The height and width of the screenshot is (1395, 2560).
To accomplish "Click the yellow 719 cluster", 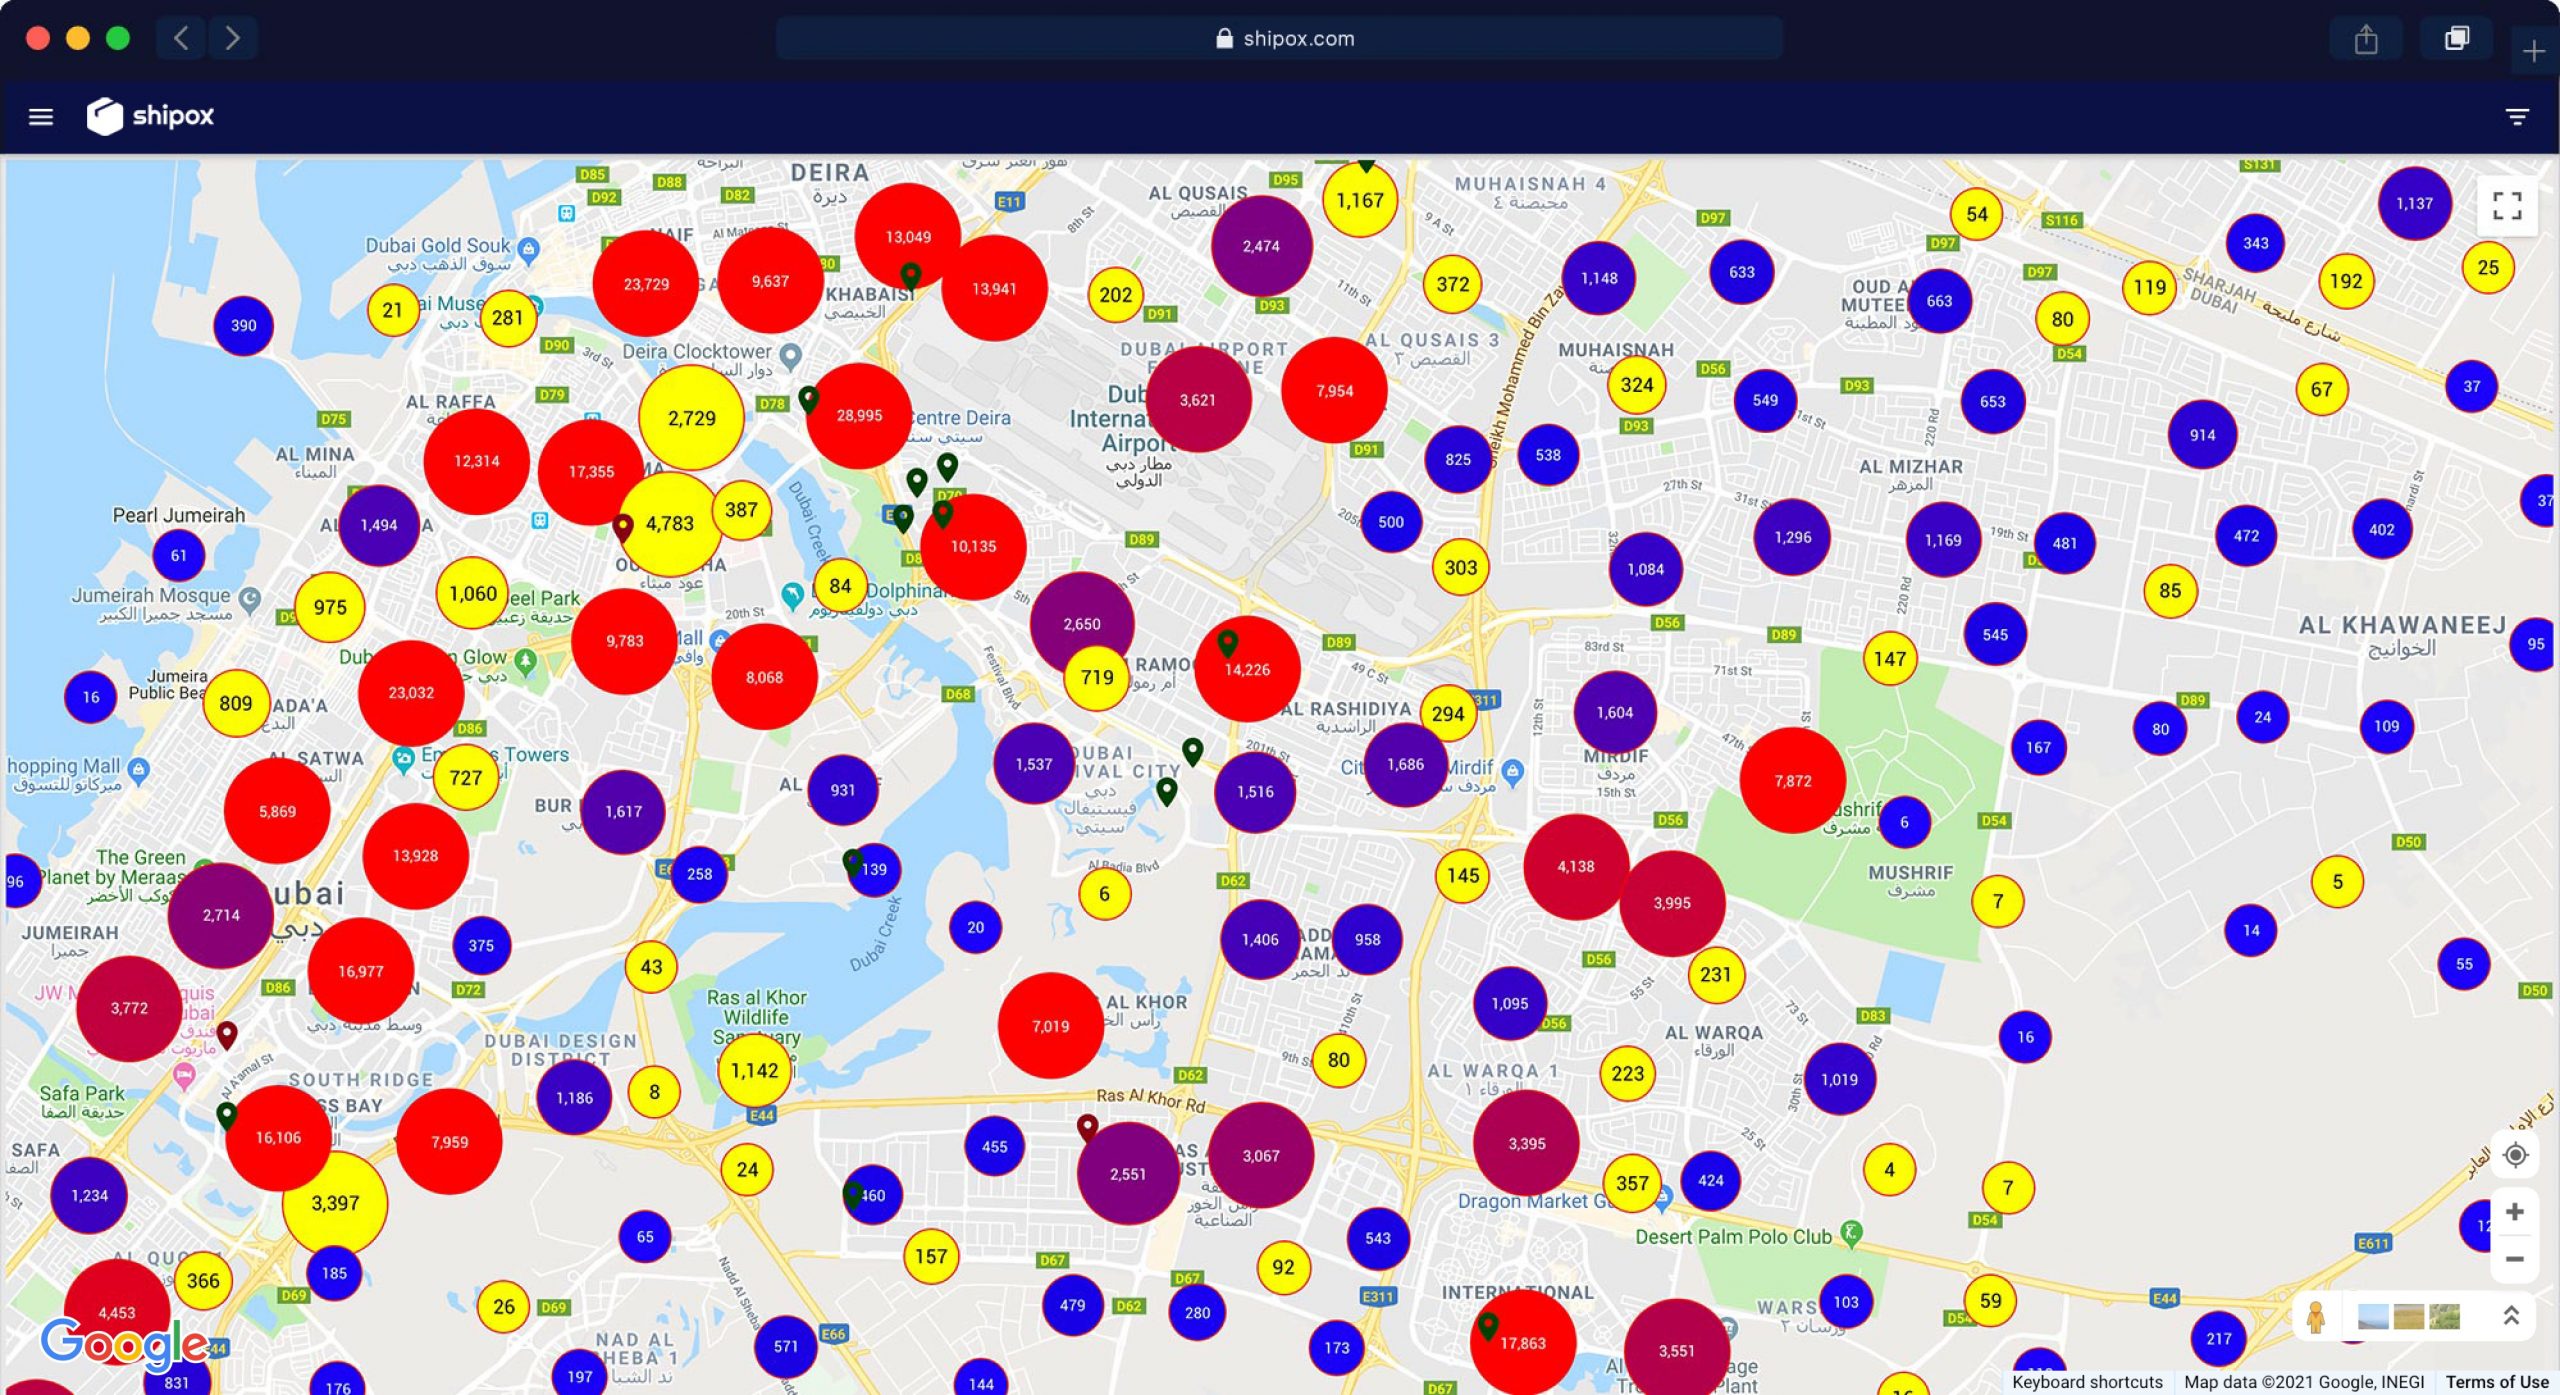I will (x=1097, y=678).
